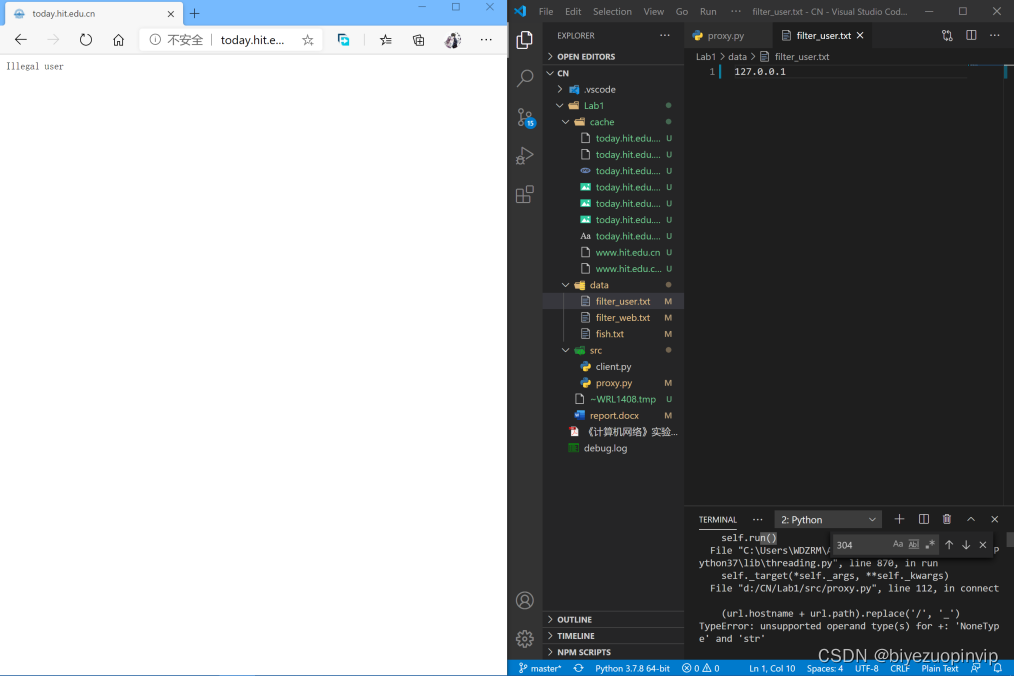The width and height of the screenshot is (1014, 676).
Task: Open a new browser tab
Action: [x=195, y=14]
